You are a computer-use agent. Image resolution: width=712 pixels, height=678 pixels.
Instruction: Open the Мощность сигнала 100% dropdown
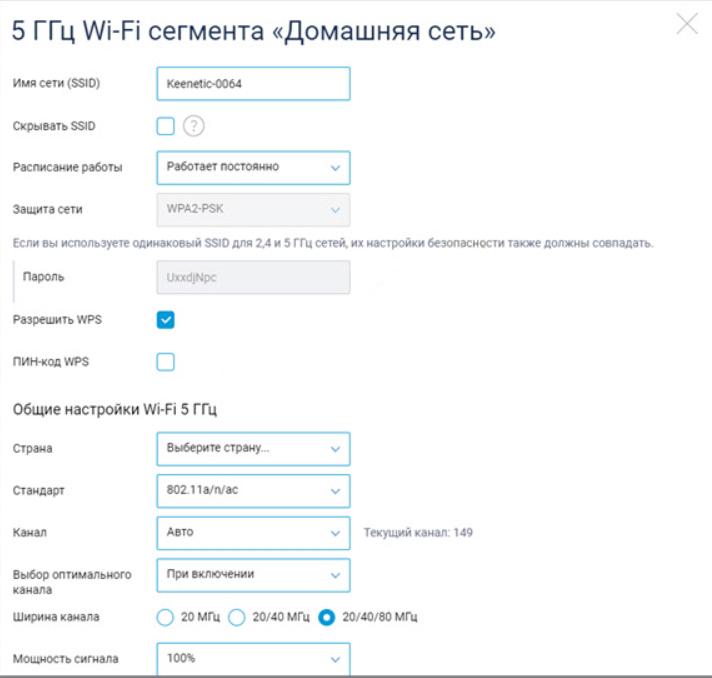[253, 659]
